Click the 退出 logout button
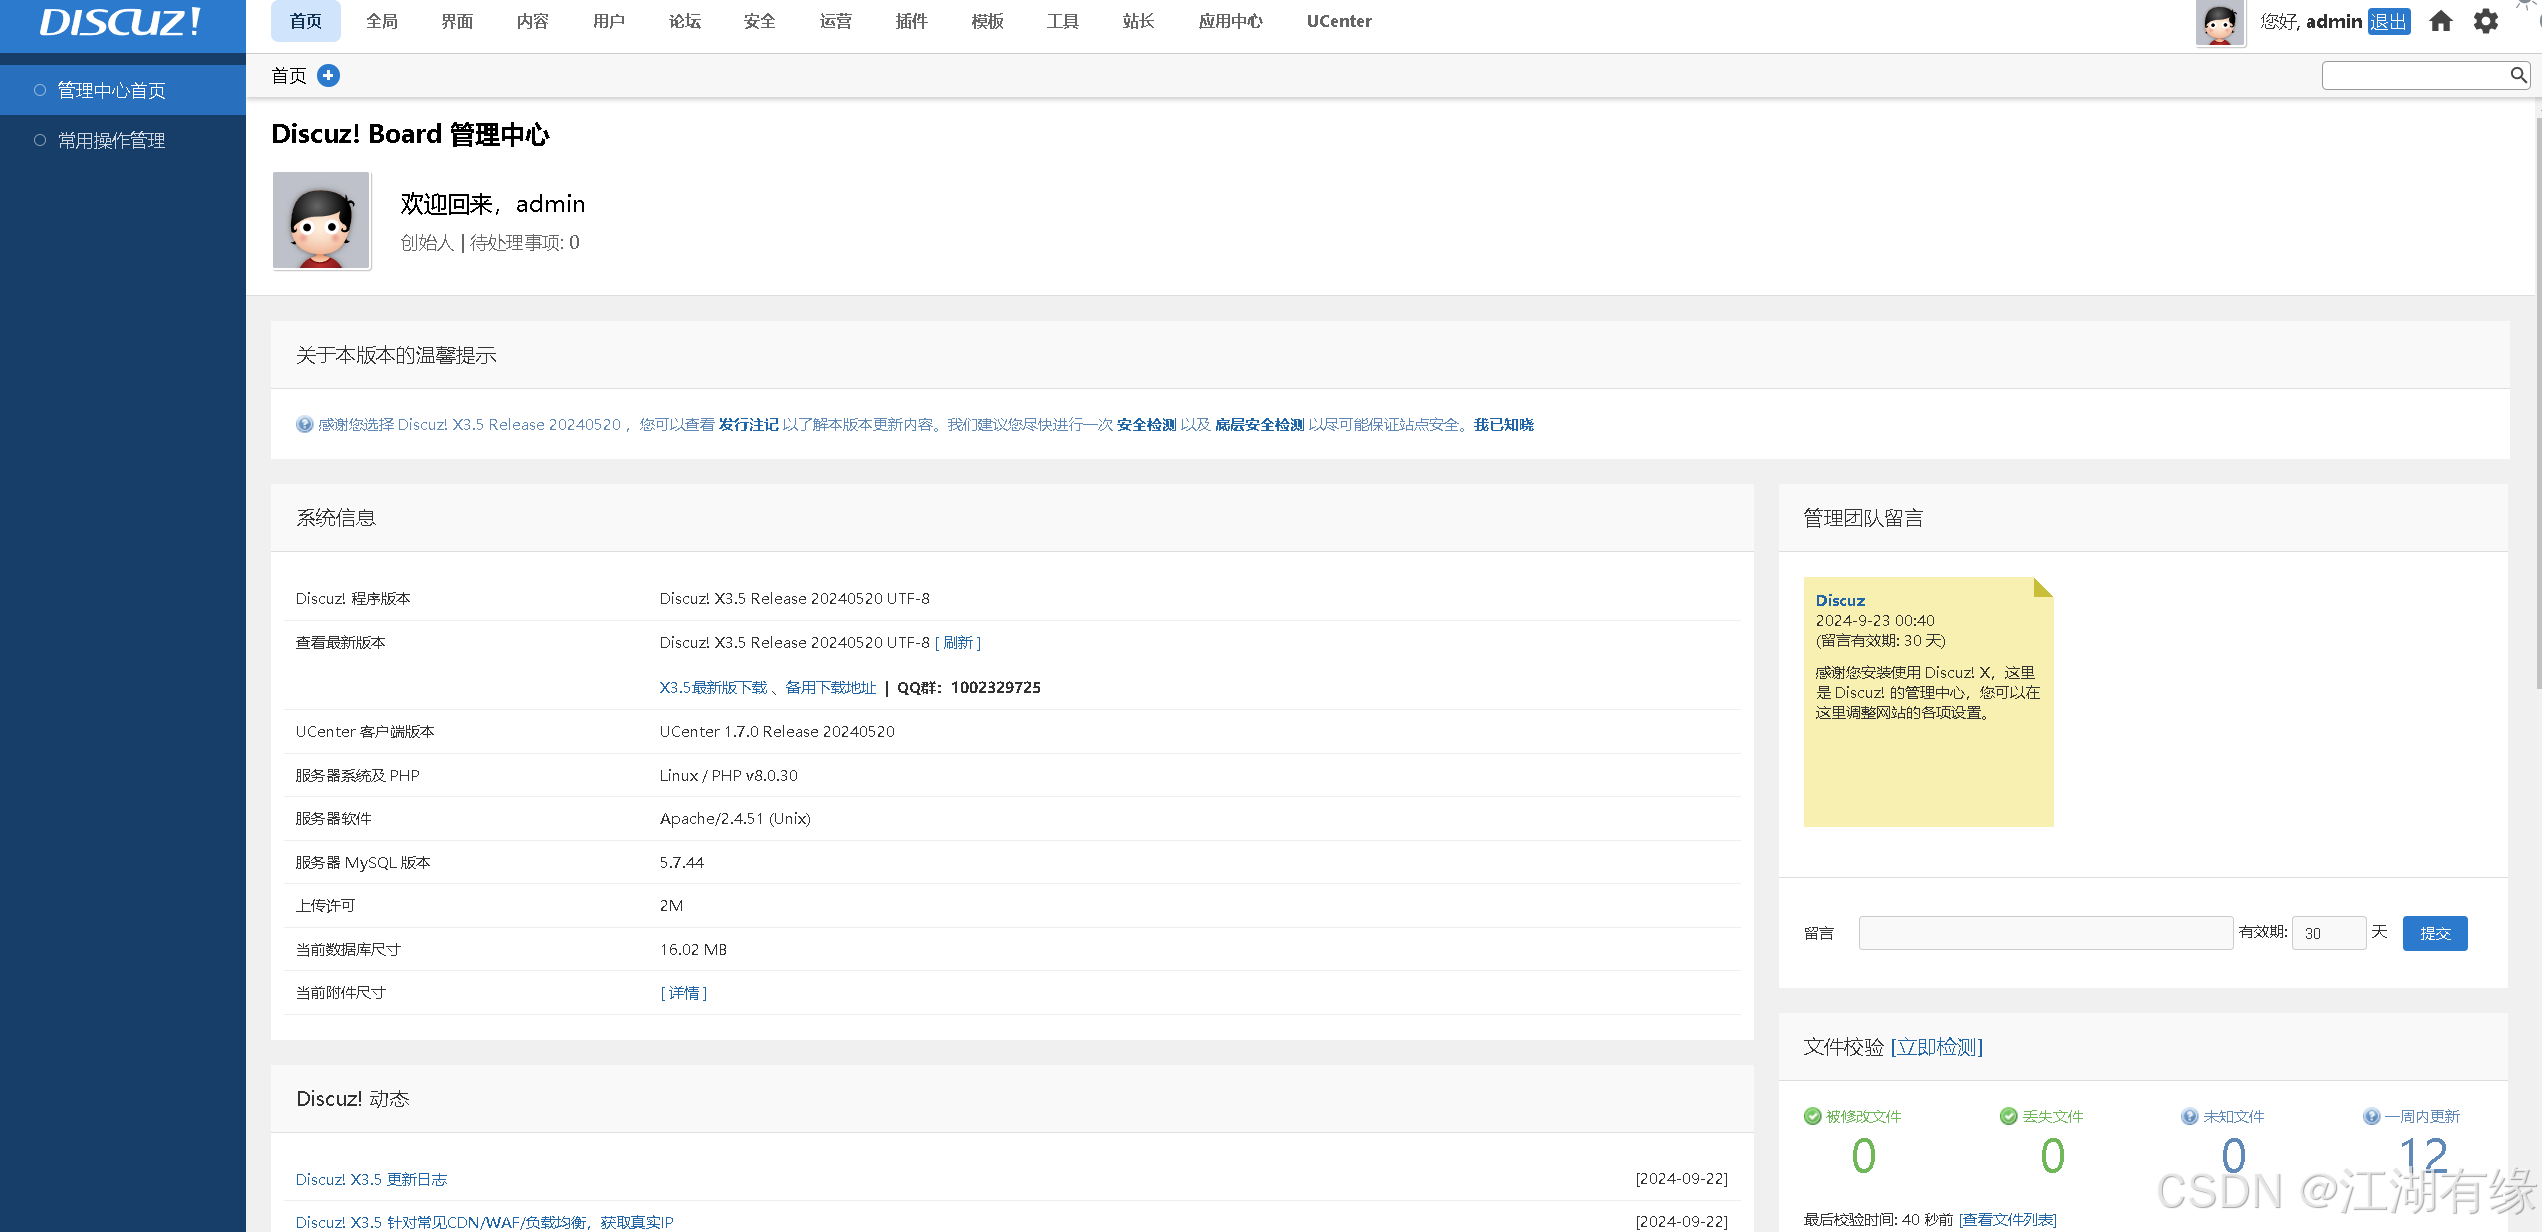2542x1232 pixels. [x=2388, y=21]
